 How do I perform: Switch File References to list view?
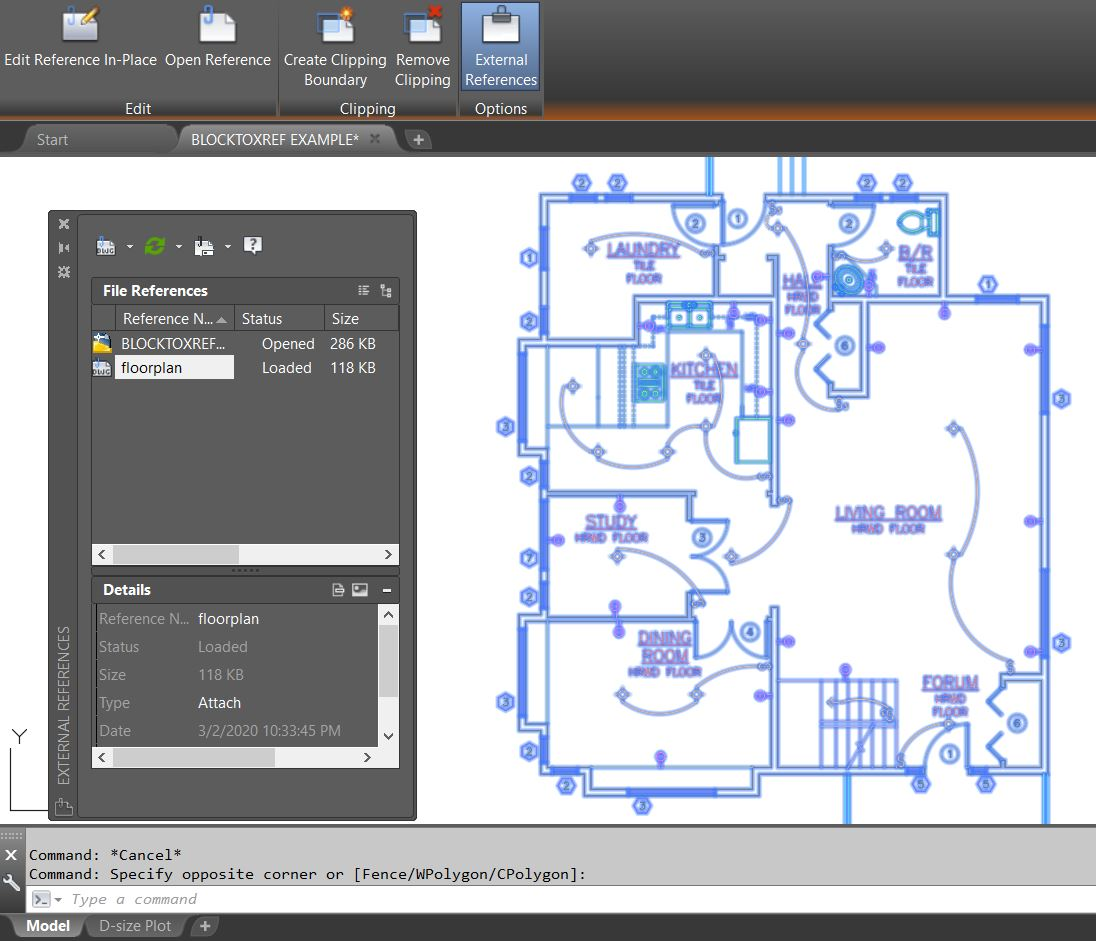click(x=364, y=291)
